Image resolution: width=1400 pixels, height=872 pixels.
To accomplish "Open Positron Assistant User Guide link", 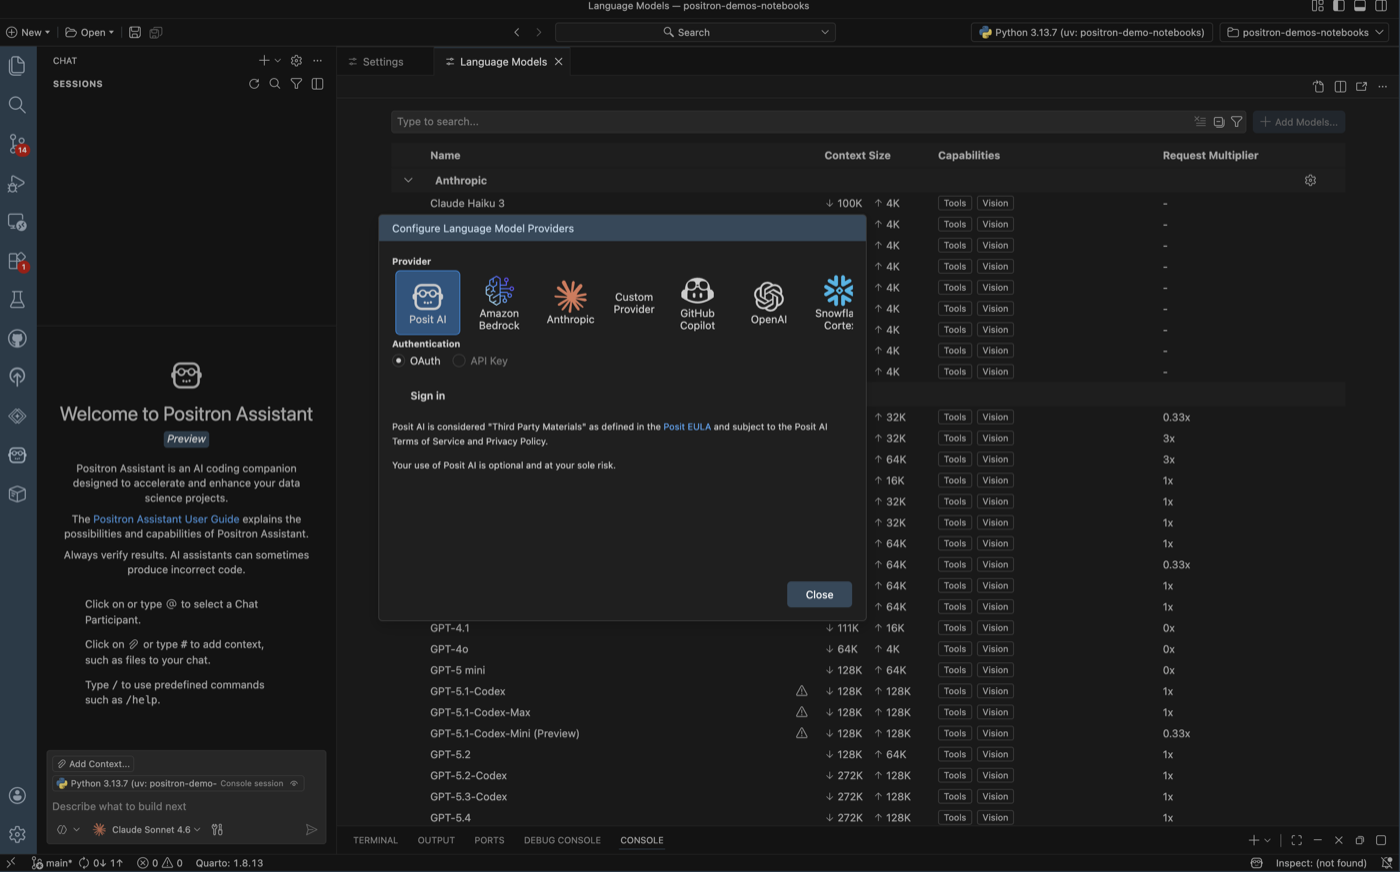I will click(x=166, y=519).
